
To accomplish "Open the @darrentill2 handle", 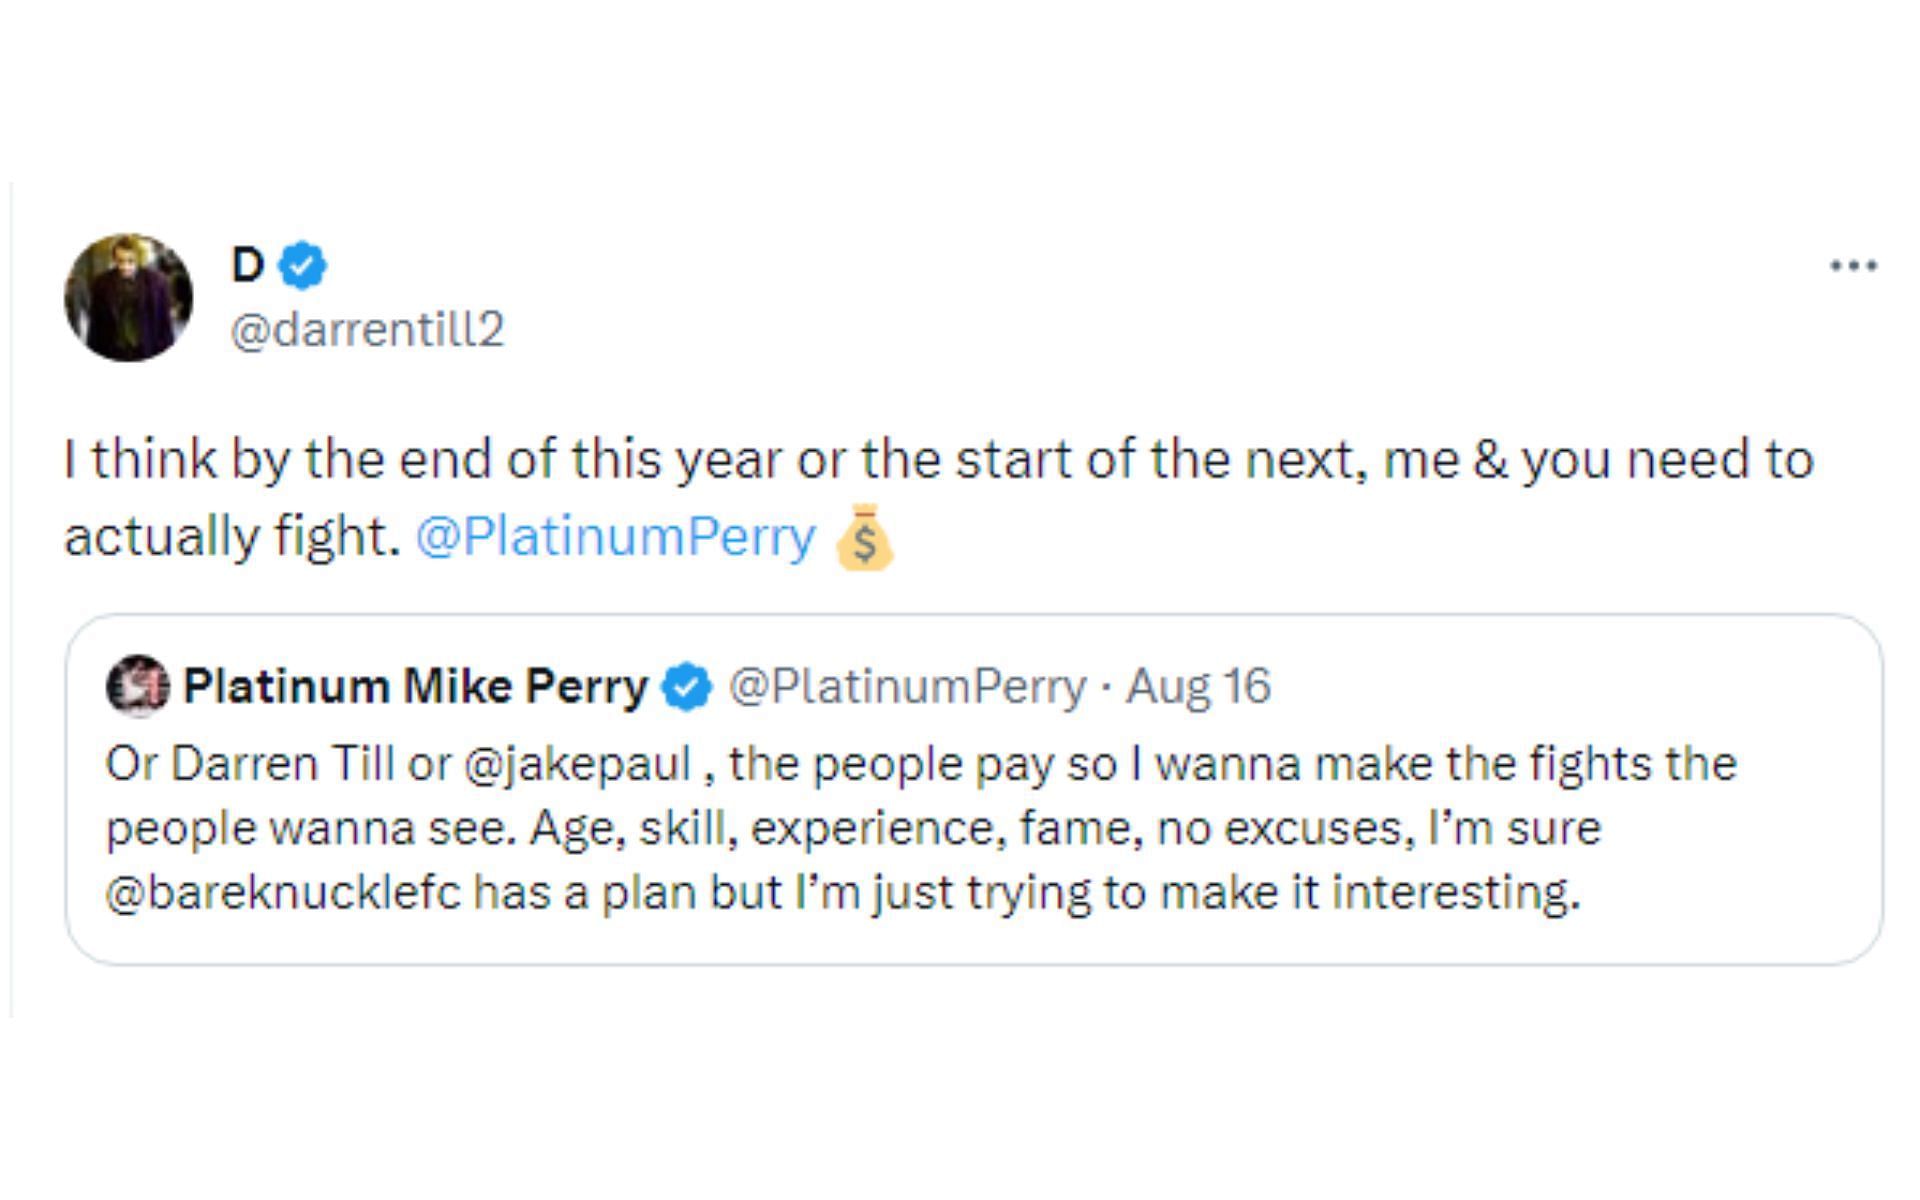I will click(x=367, y=329).
